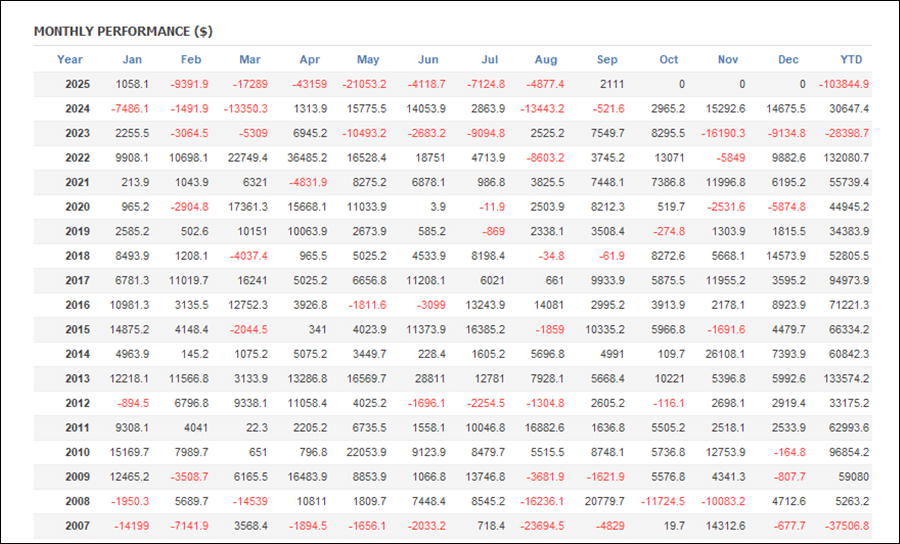Screen dimensions: 900x544
Task: Click the 2007 August value -23694.5
Action: [543, 526]
